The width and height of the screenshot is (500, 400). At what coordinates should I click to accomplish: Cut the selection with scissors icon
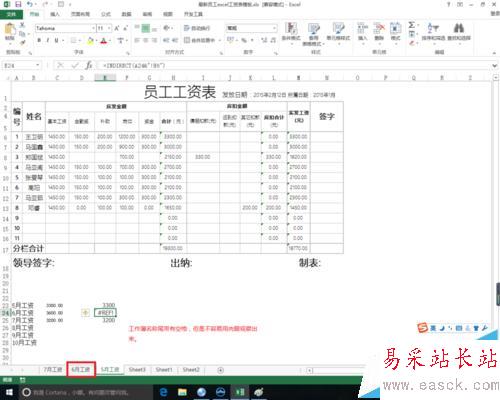22,25
